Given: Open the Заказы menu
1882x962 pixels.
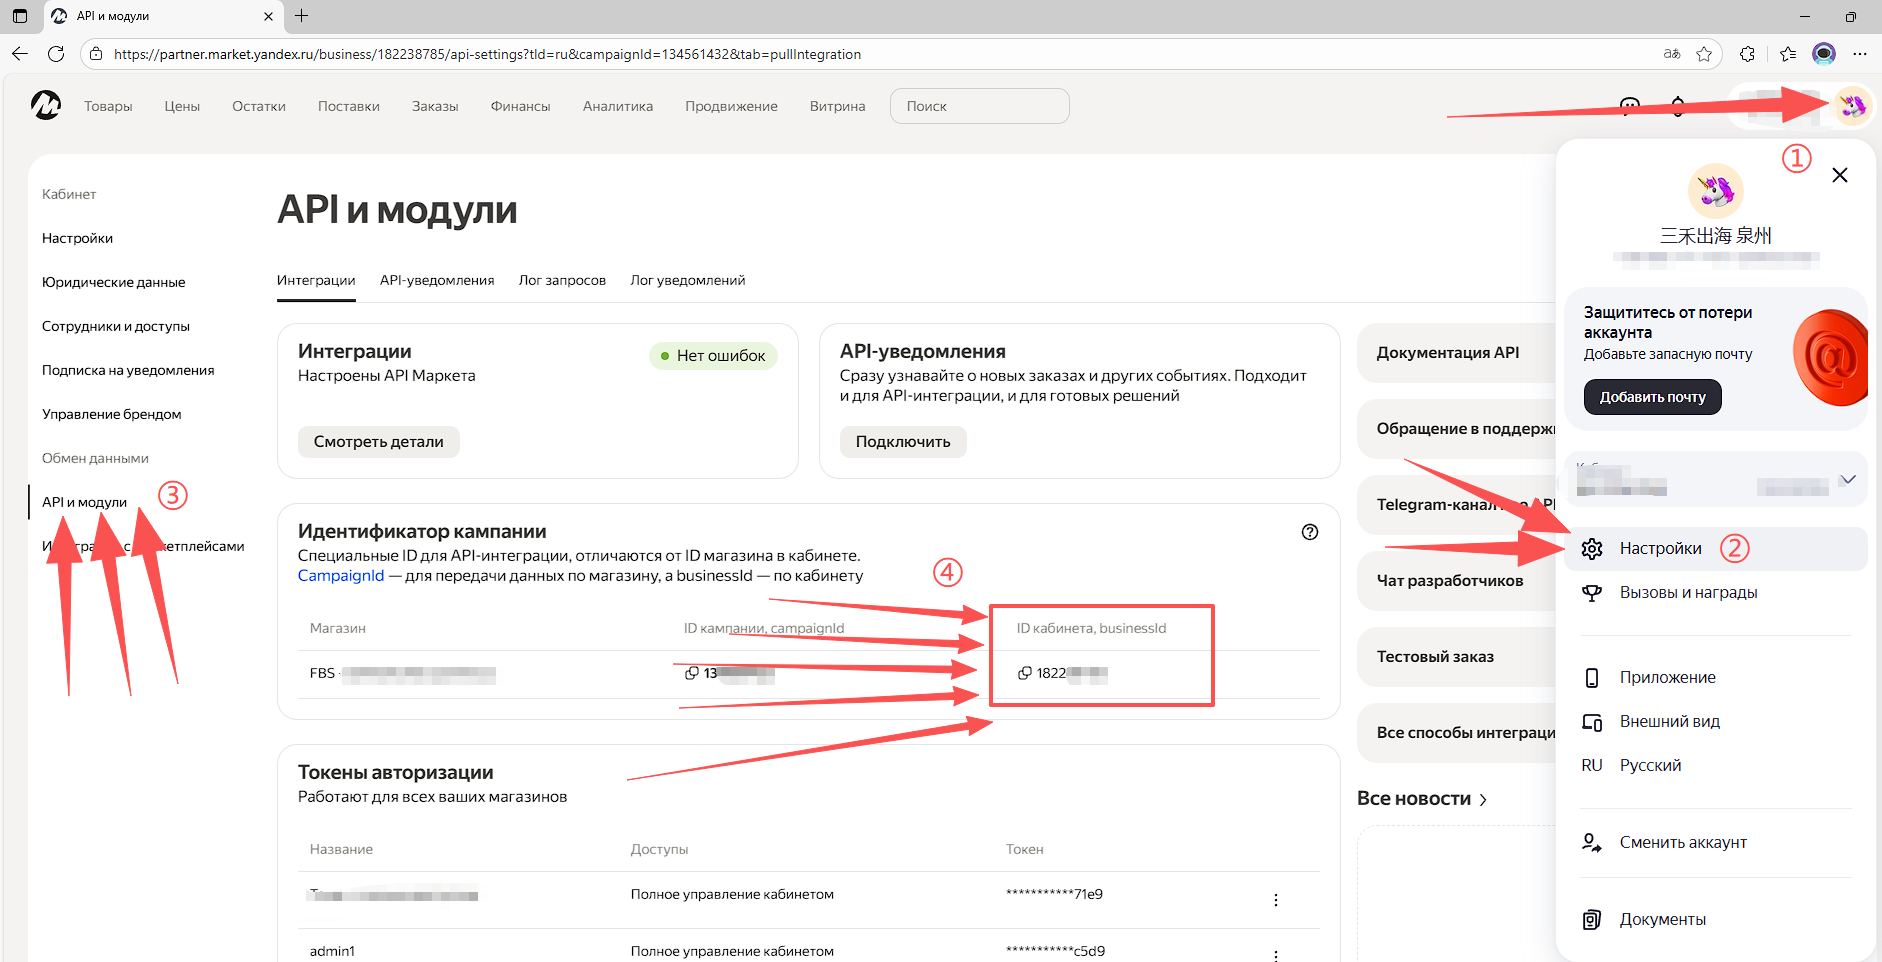Looking at the screenshot, I should tap(435, 106).
